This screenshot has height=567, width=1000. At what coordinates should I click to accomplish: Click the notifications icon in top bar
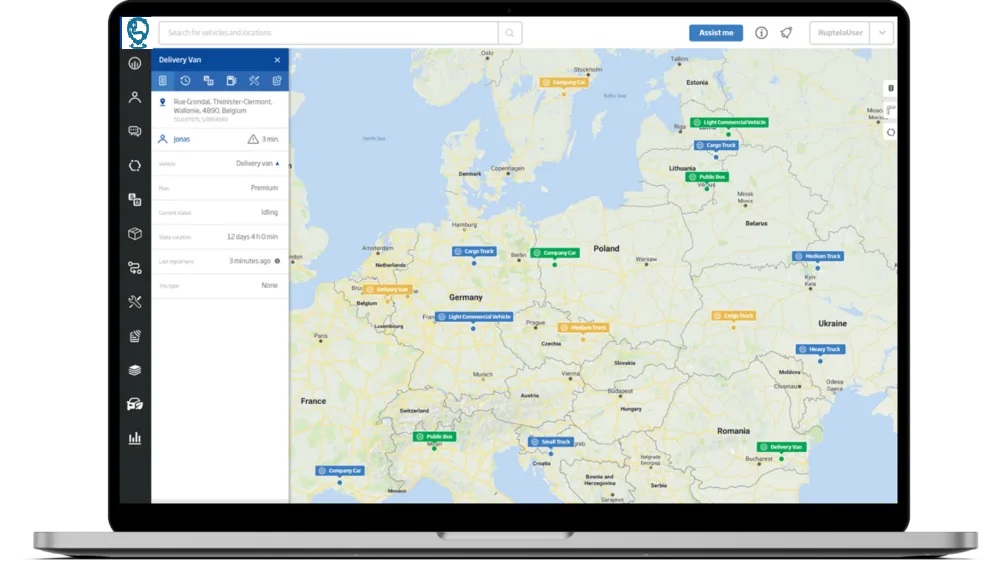787,33
